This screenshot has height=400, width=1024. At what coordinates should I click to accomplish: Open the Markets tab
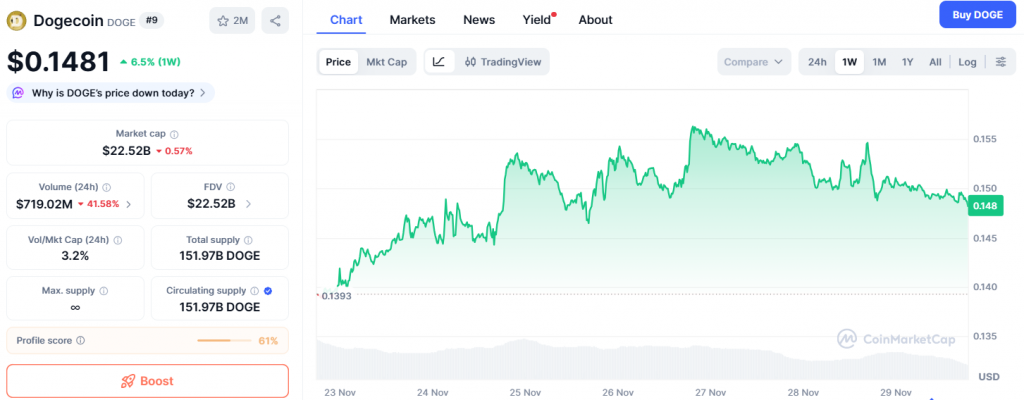pos(412,19)
